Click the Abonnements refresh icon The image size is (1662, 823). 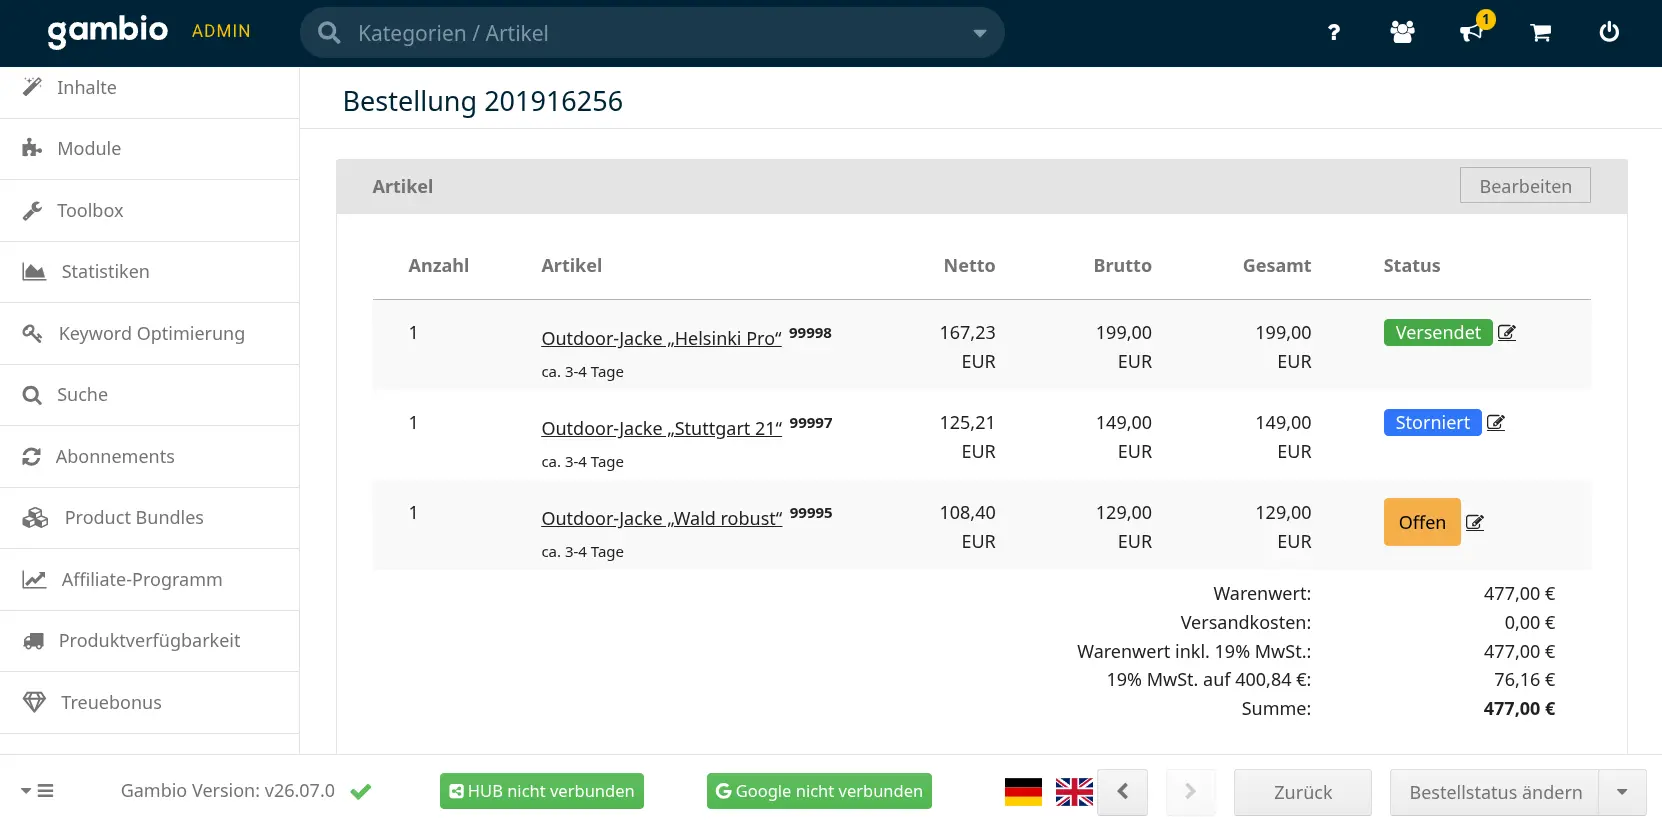click(32, 456)
